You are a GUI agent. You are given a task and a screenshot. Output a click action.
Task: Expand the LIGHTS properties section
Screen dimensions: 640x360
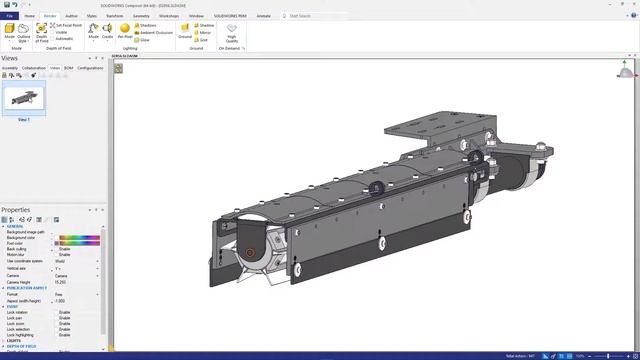click(x=3, y=340)
